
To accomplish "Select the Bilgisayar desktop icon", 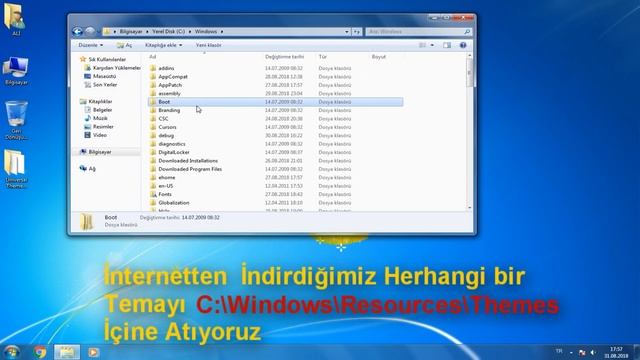I will tap(16, 71).
